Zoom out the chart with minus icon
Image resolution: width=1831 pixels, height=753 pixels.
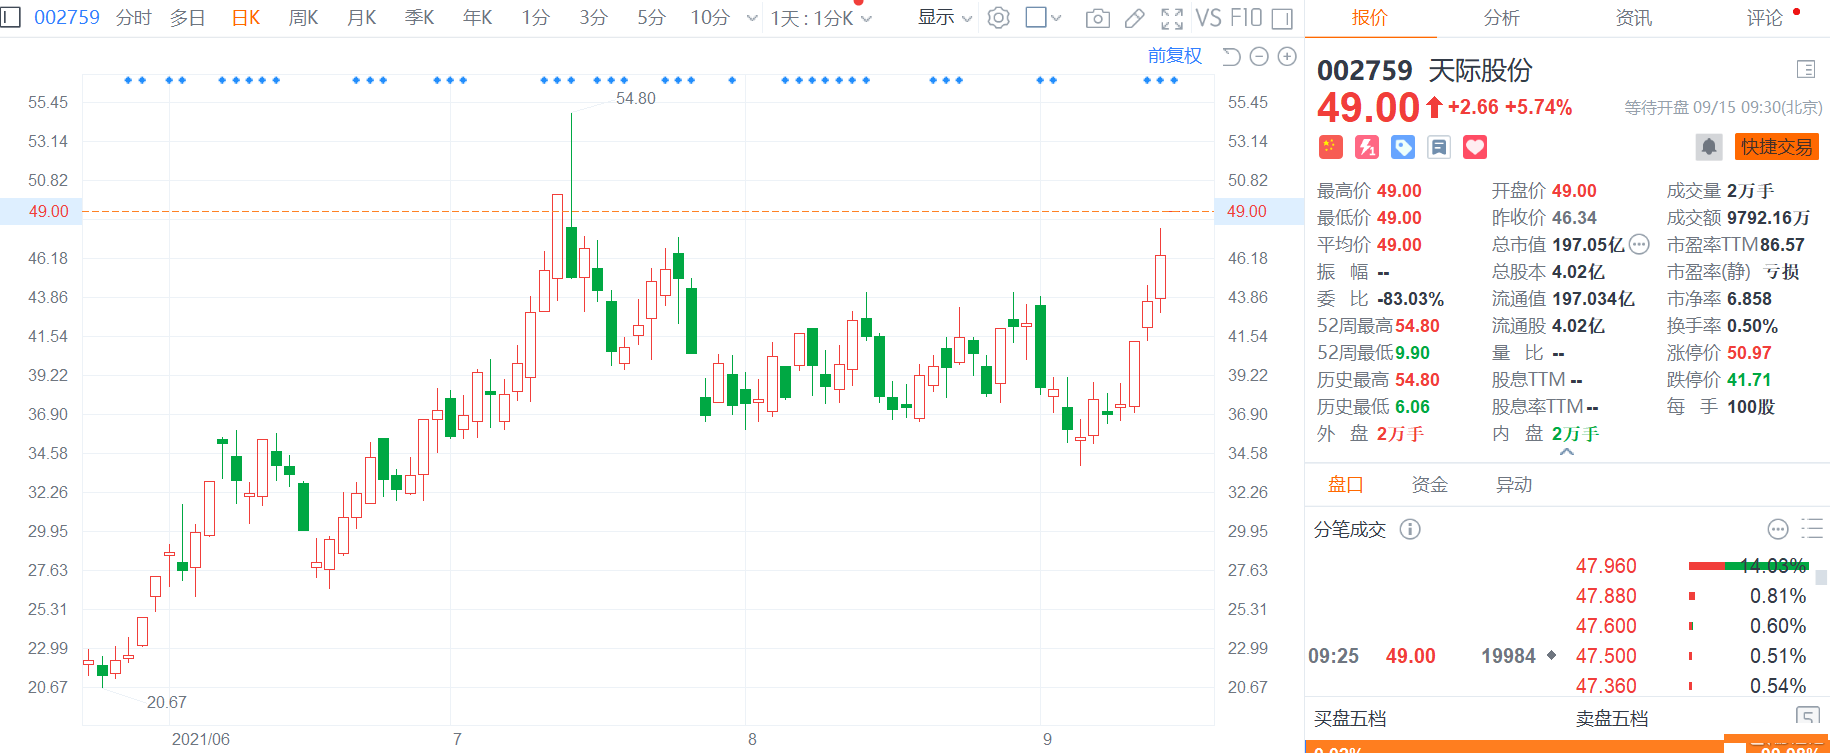(x=1259, y=57)
